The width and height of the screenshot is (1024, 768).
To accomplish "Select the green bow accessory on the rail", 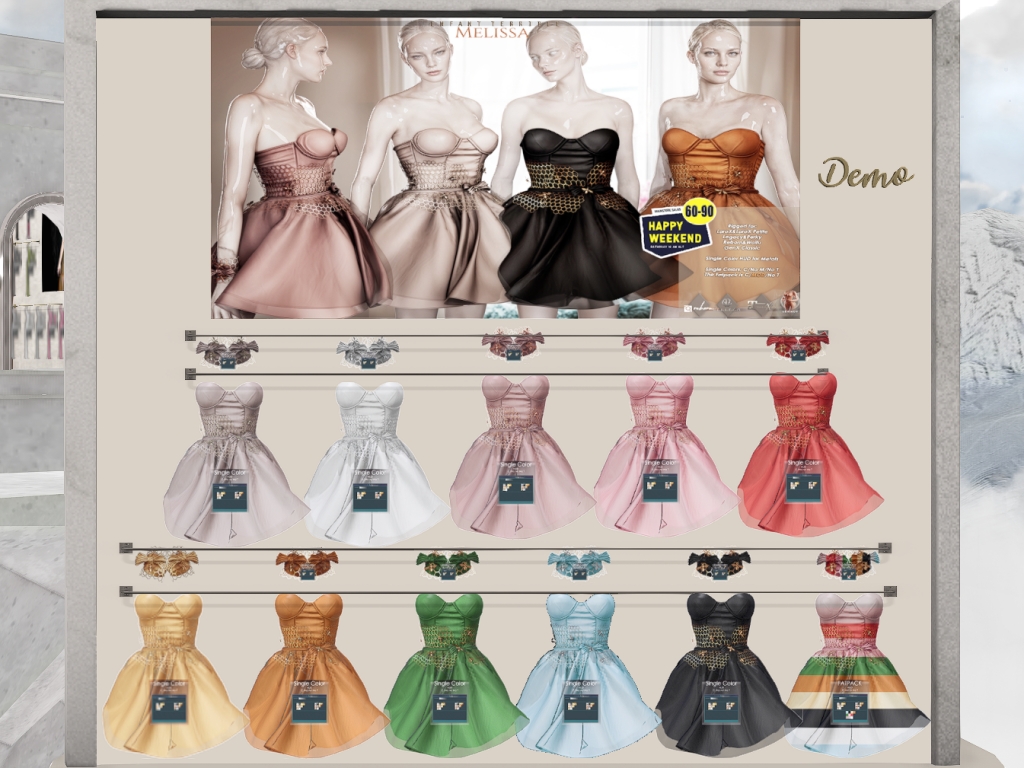I will coord(447,564).
